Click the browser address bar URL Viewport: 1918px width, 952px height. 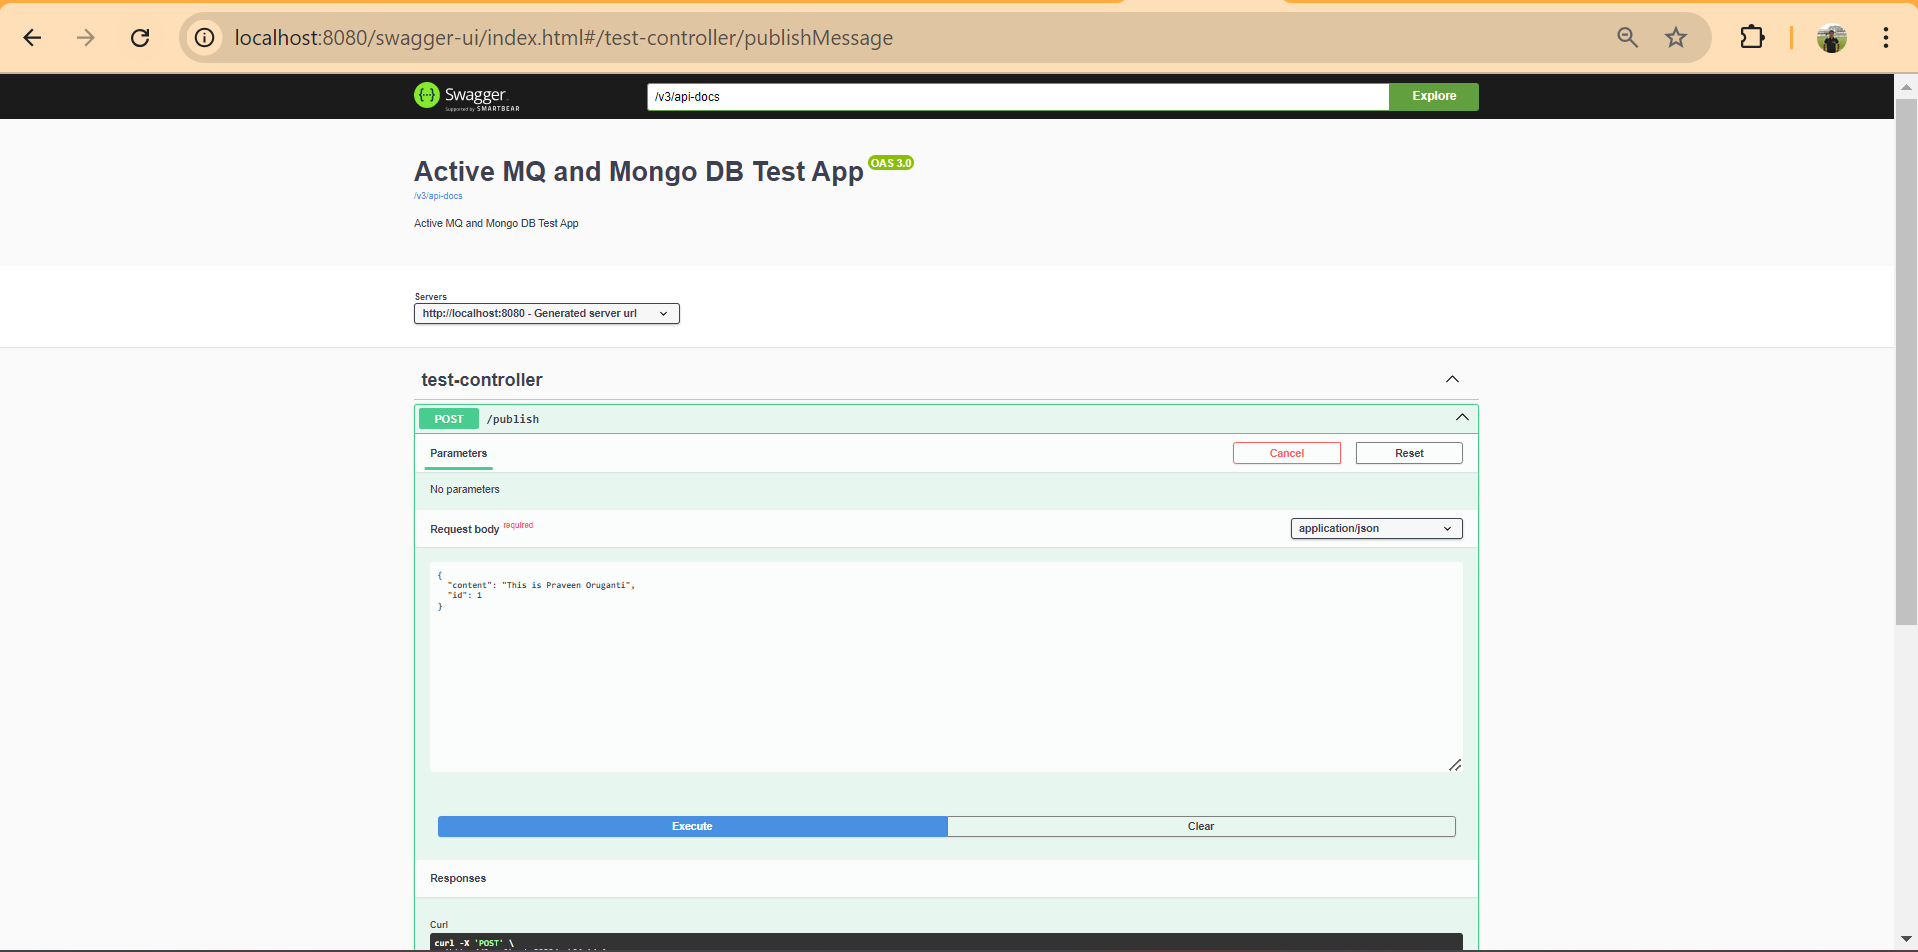pyautogui.click(x=564, y=38)
